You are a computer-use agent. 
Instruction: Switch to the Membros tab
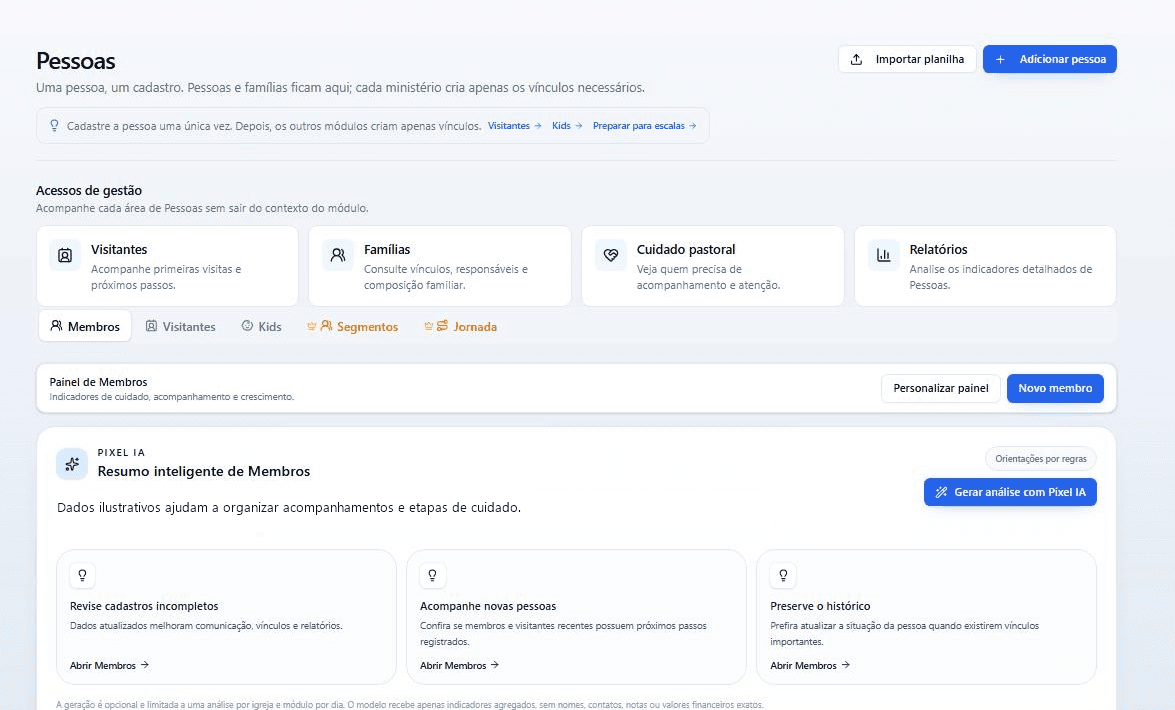(x=85, y=326)
